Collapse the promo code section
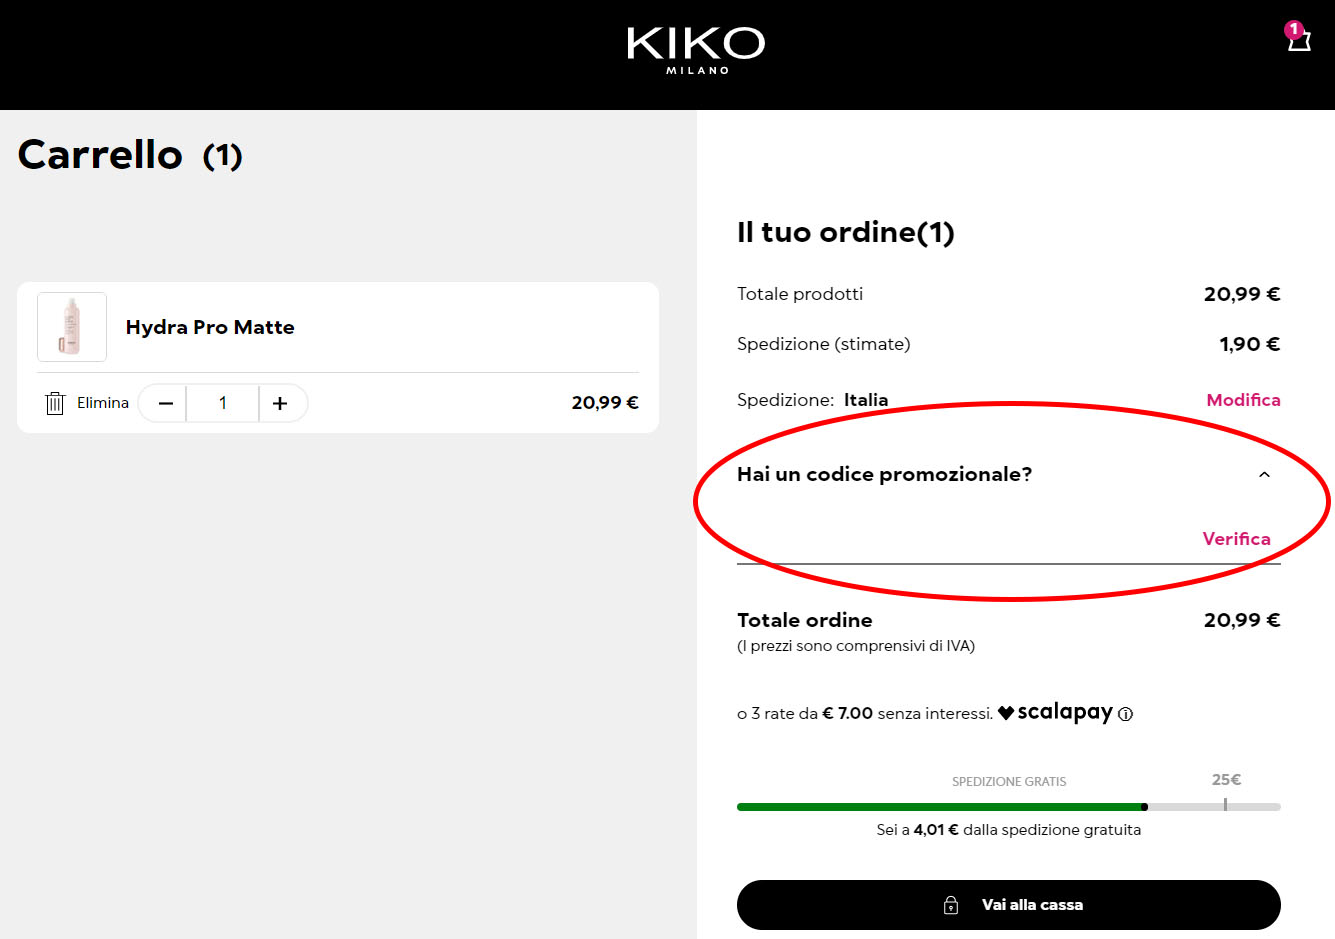 1263,474
